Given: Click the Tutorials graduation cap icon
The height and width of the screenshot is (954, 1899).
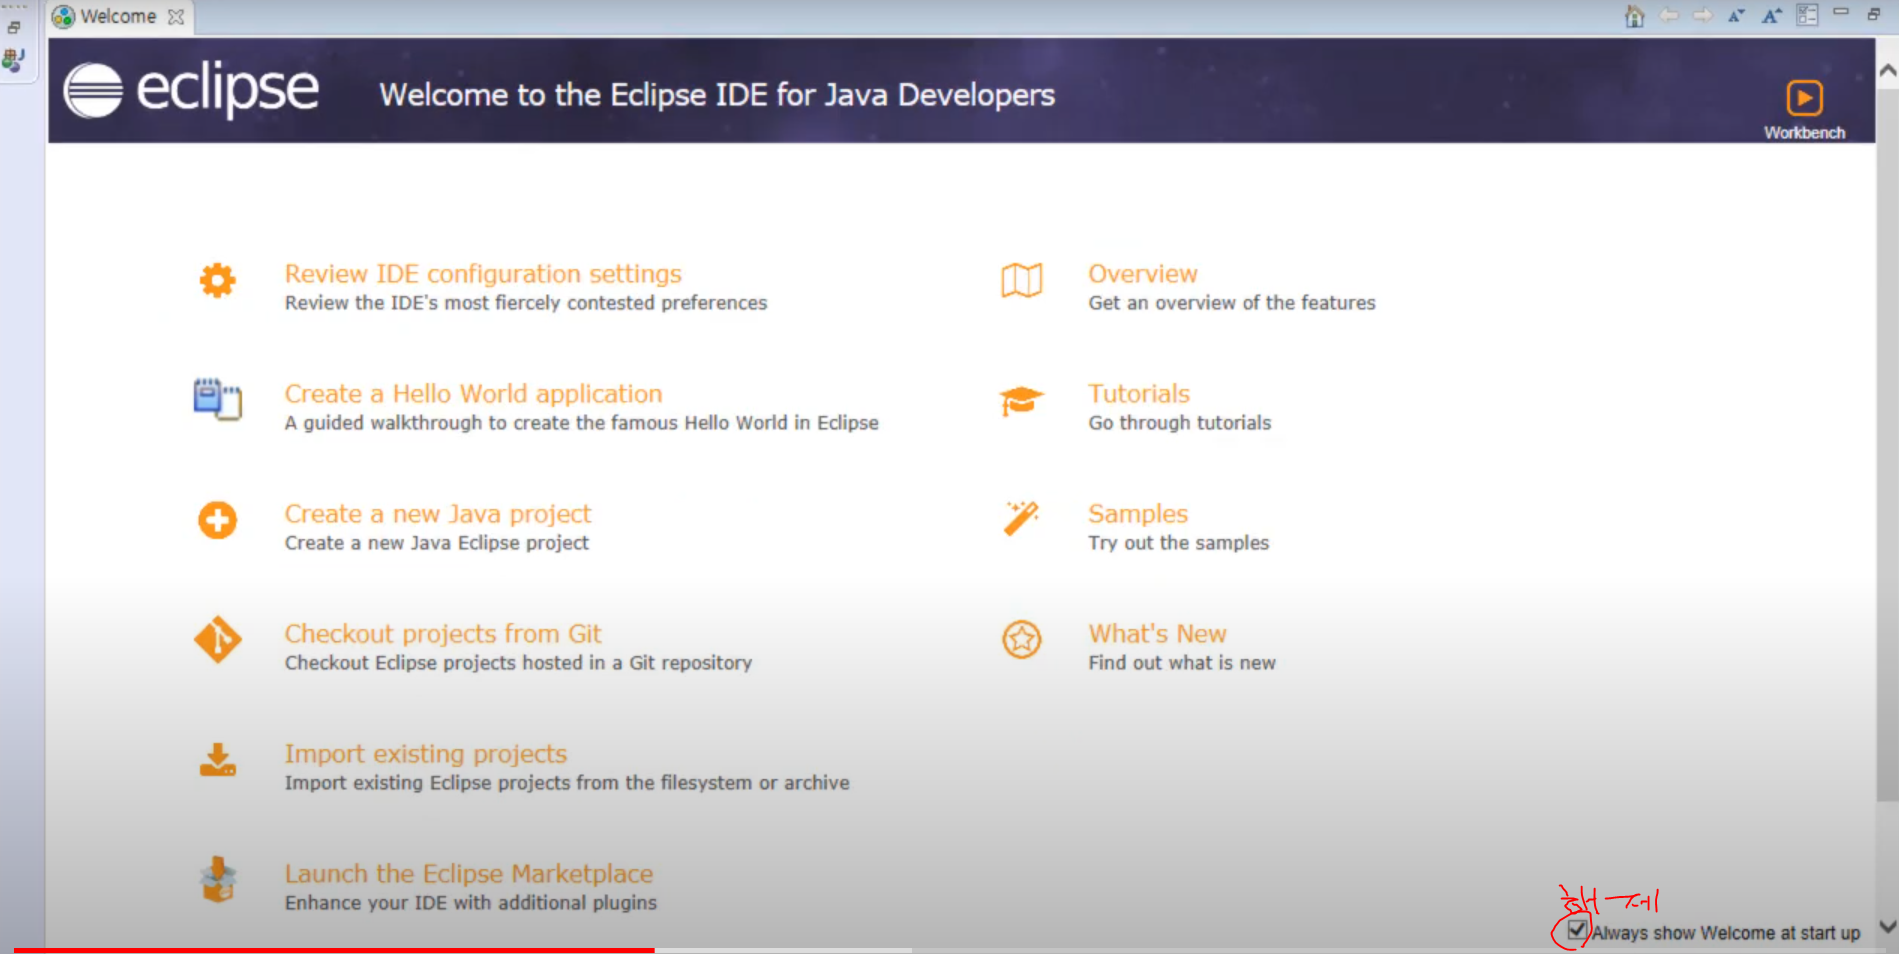Looking at the screenshot, I should (x=1021, y=401).
